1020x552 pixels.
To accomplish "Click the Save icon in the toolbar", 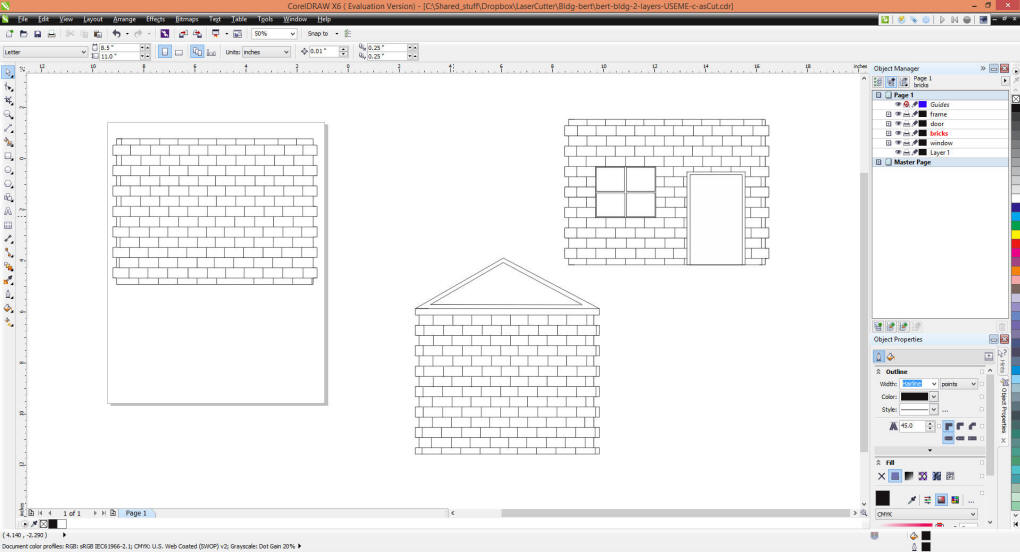I will [x=37, y=34].
